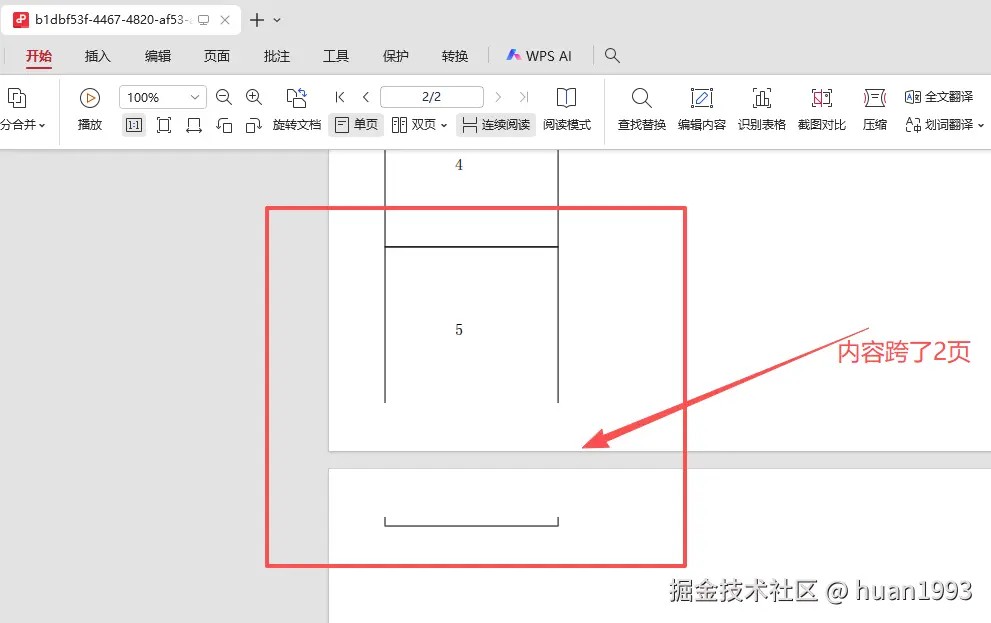This screenshot has height=623, width=991.
Task: Open WPS AI
Action: (x=538, y=56)
